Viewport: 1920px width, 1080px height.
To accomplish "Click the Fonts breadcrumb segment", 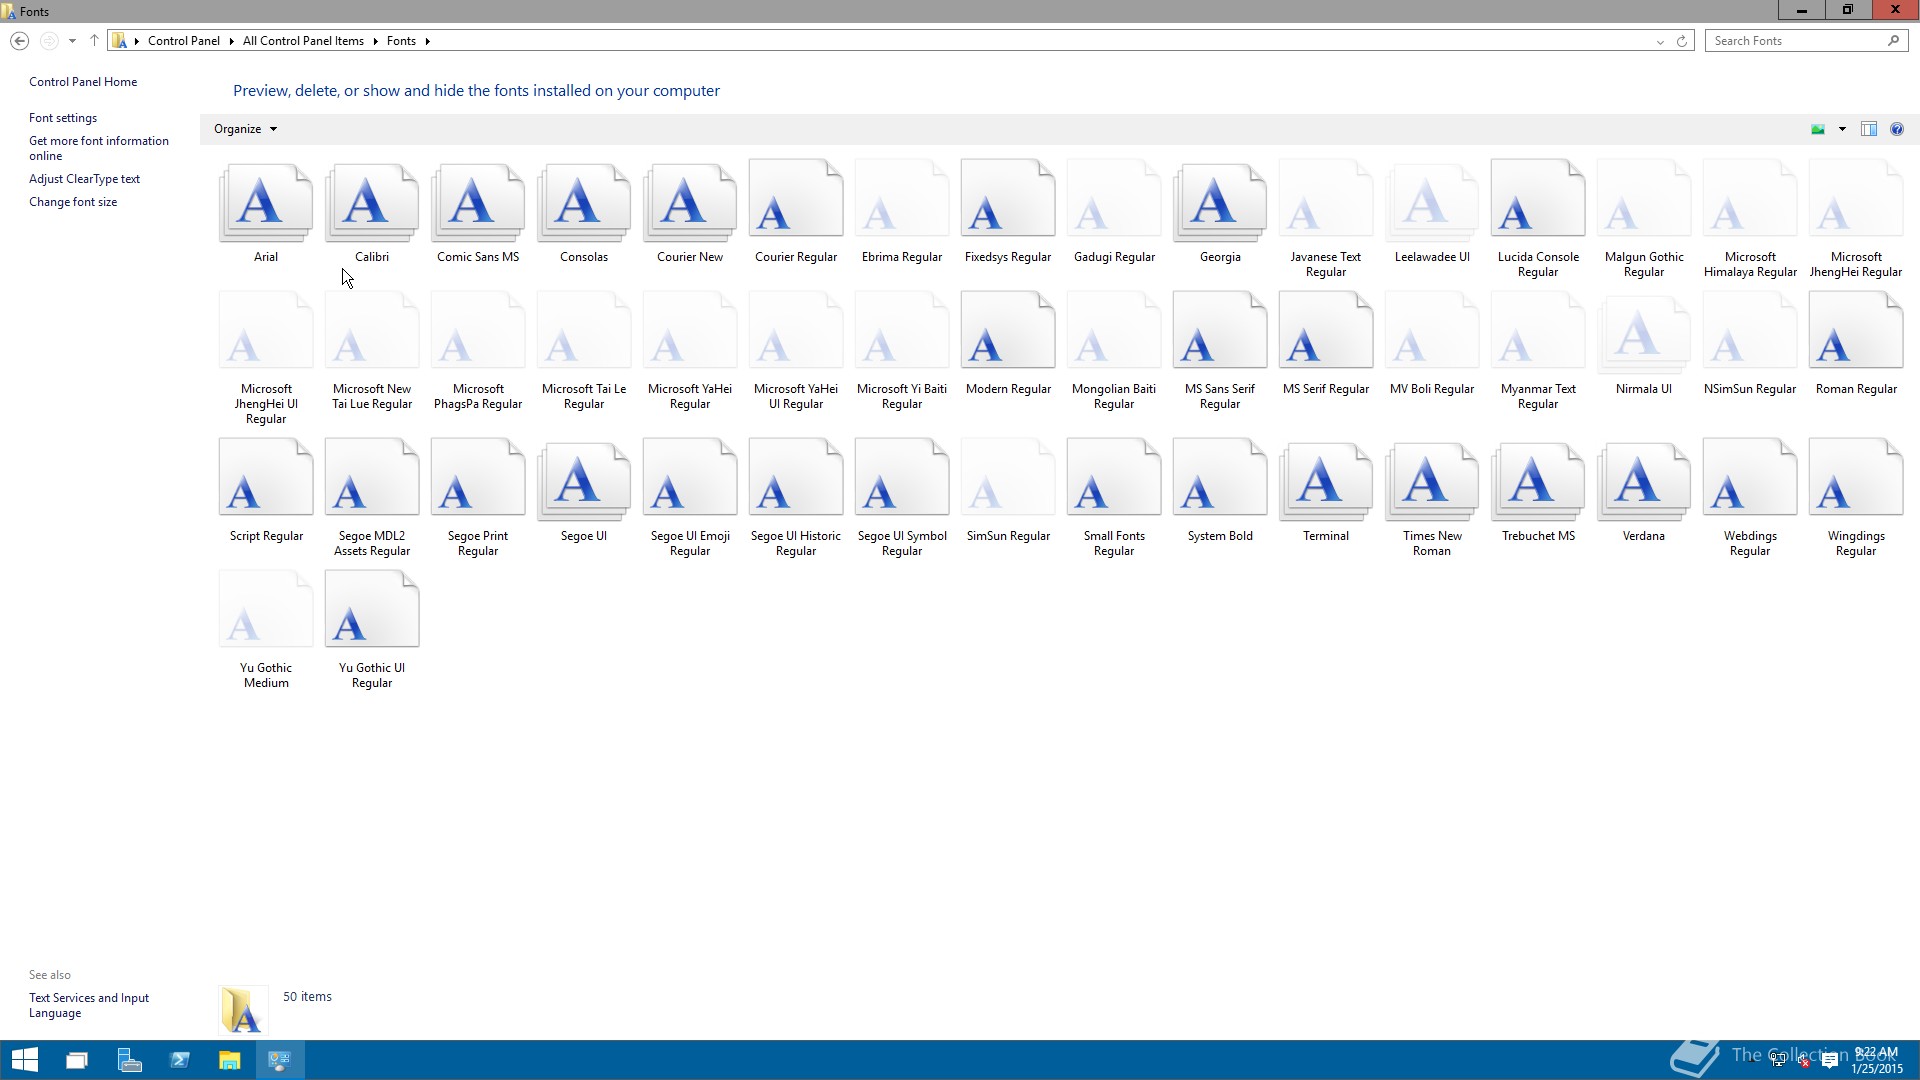I will click(401, 41).
